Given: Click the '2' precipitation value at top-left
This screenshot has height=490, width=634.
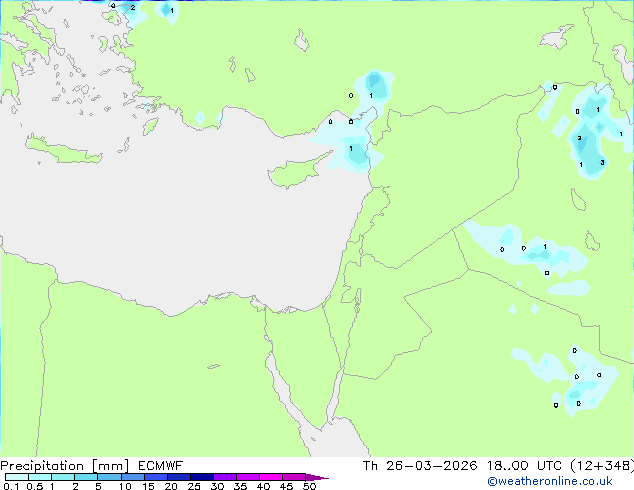Looking at the screenshot, I should click(x=133, y=8).
